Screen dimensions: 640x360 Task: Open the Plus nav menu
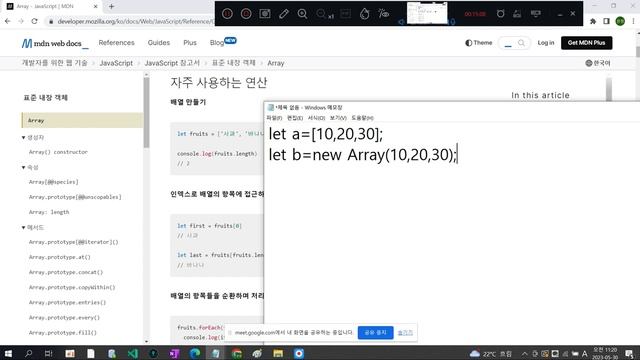pyautogui.click(x=190, y=42)
